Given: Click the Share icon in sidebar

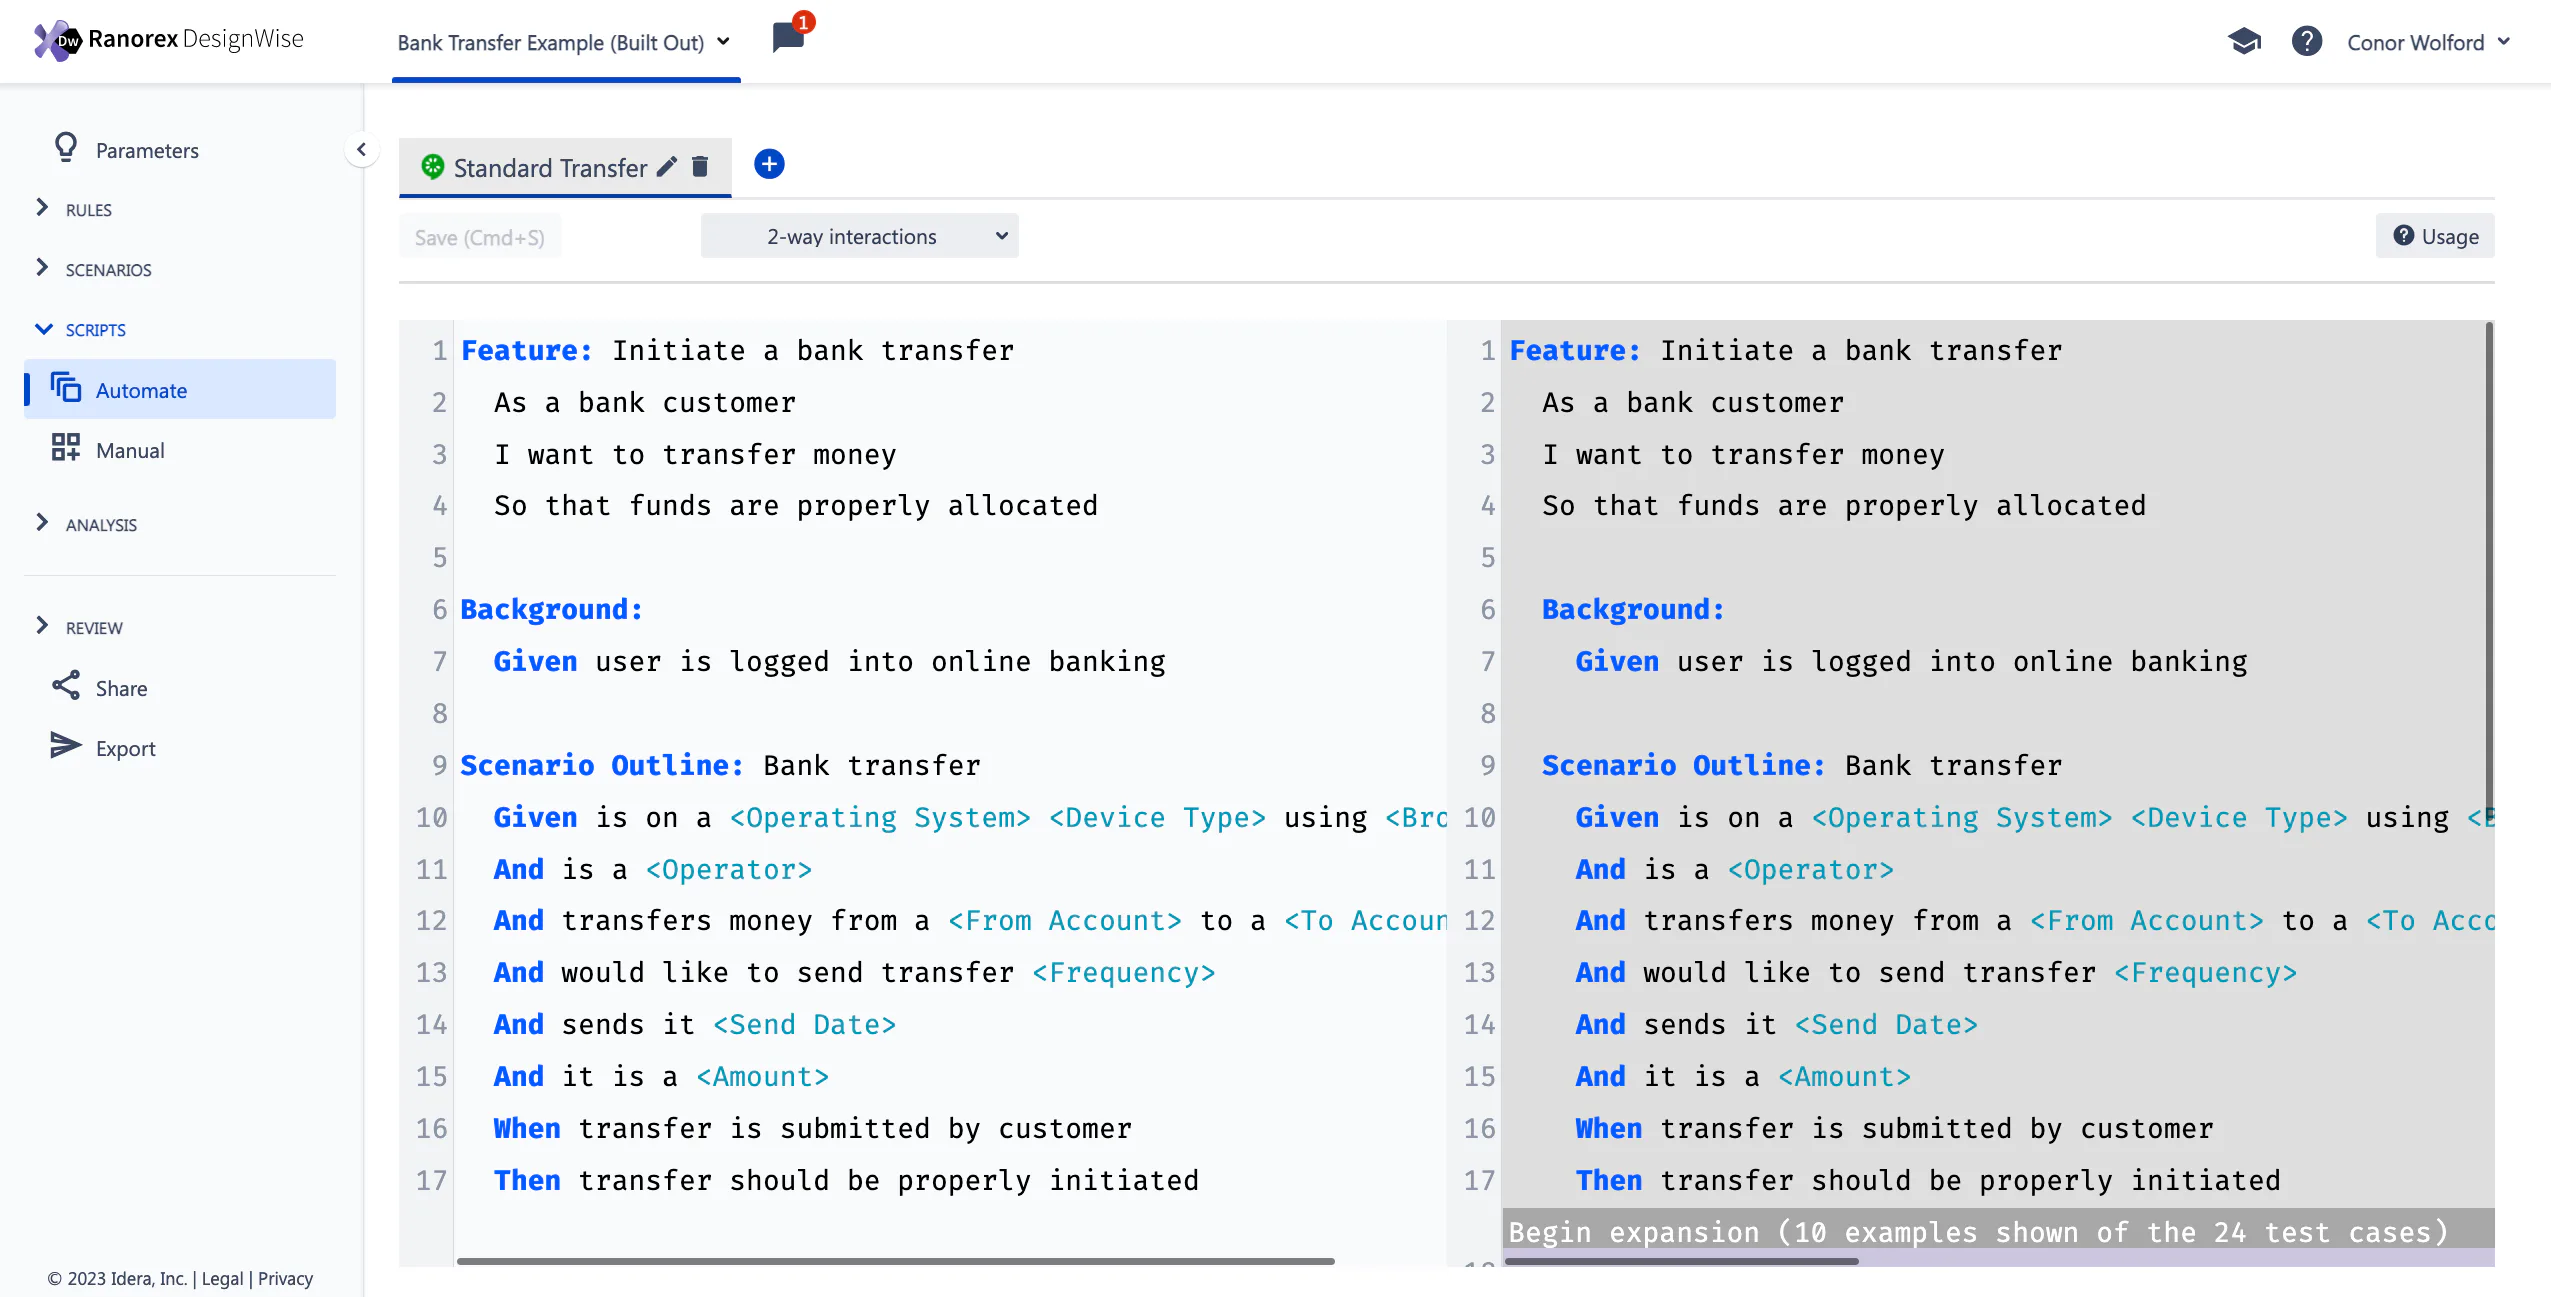Looking at the screenshot, I should (66, 686).
